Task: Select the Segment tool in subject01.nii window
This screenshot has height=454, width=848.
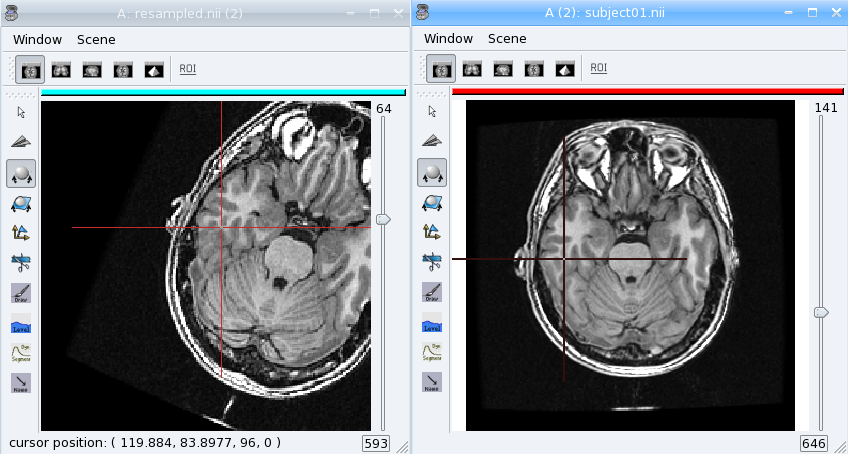Action: point(432,352)
